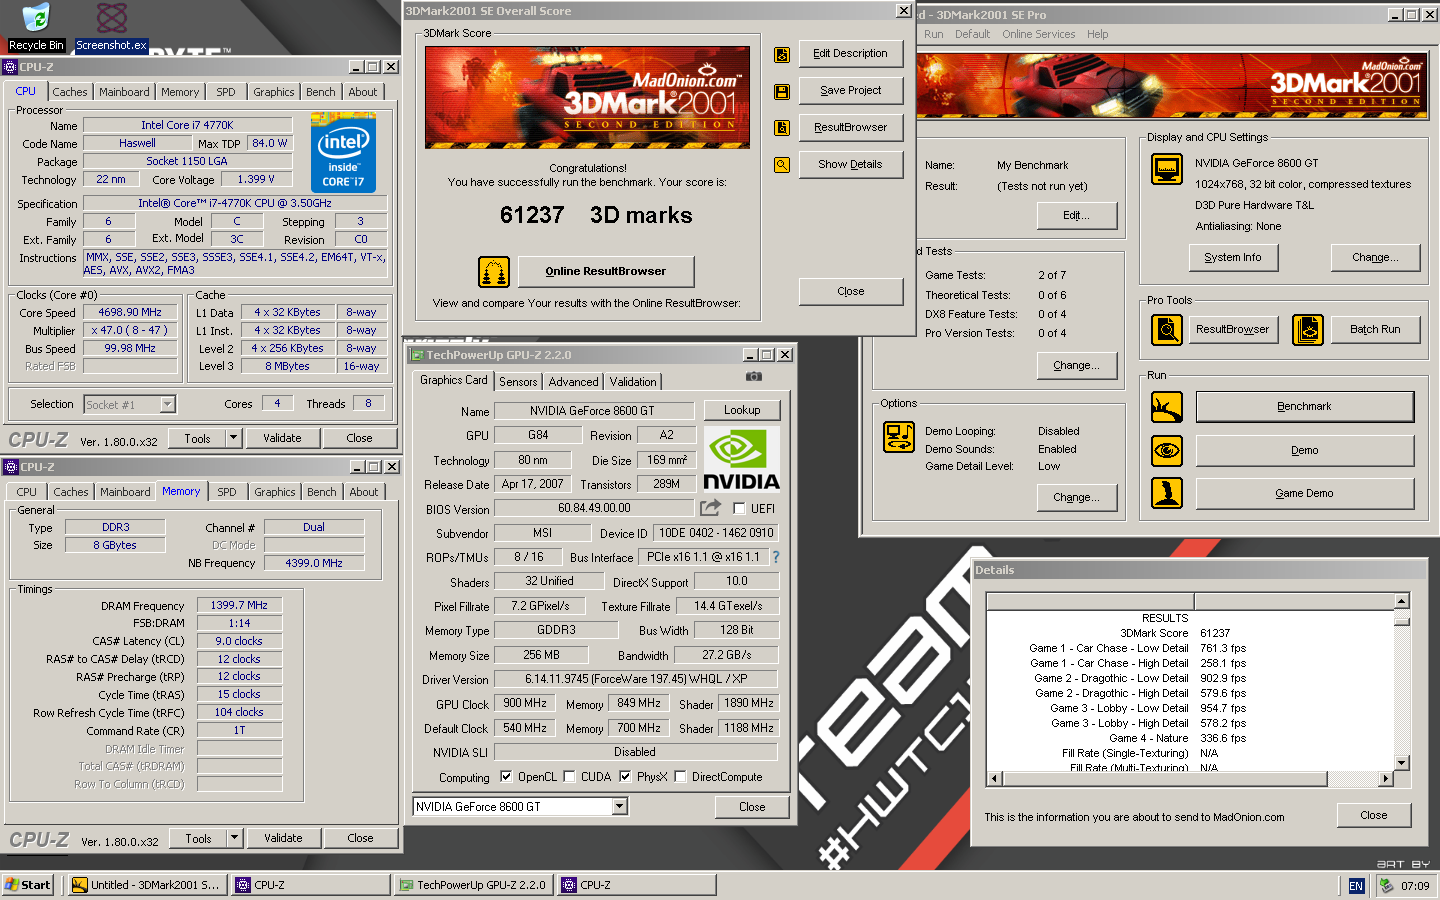This screenshot has height=900, width=1440.
Task: Click the Game Demo joystick icon
Action: [1166, 493]
